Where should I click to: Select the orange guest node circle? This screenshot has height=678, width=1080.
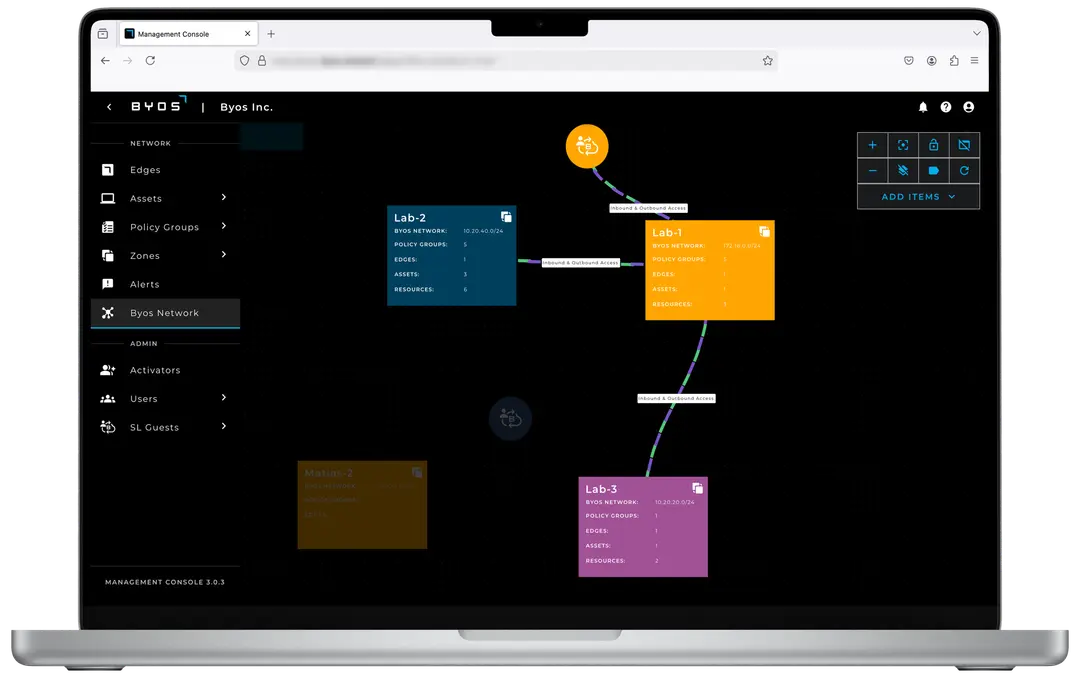587,146
